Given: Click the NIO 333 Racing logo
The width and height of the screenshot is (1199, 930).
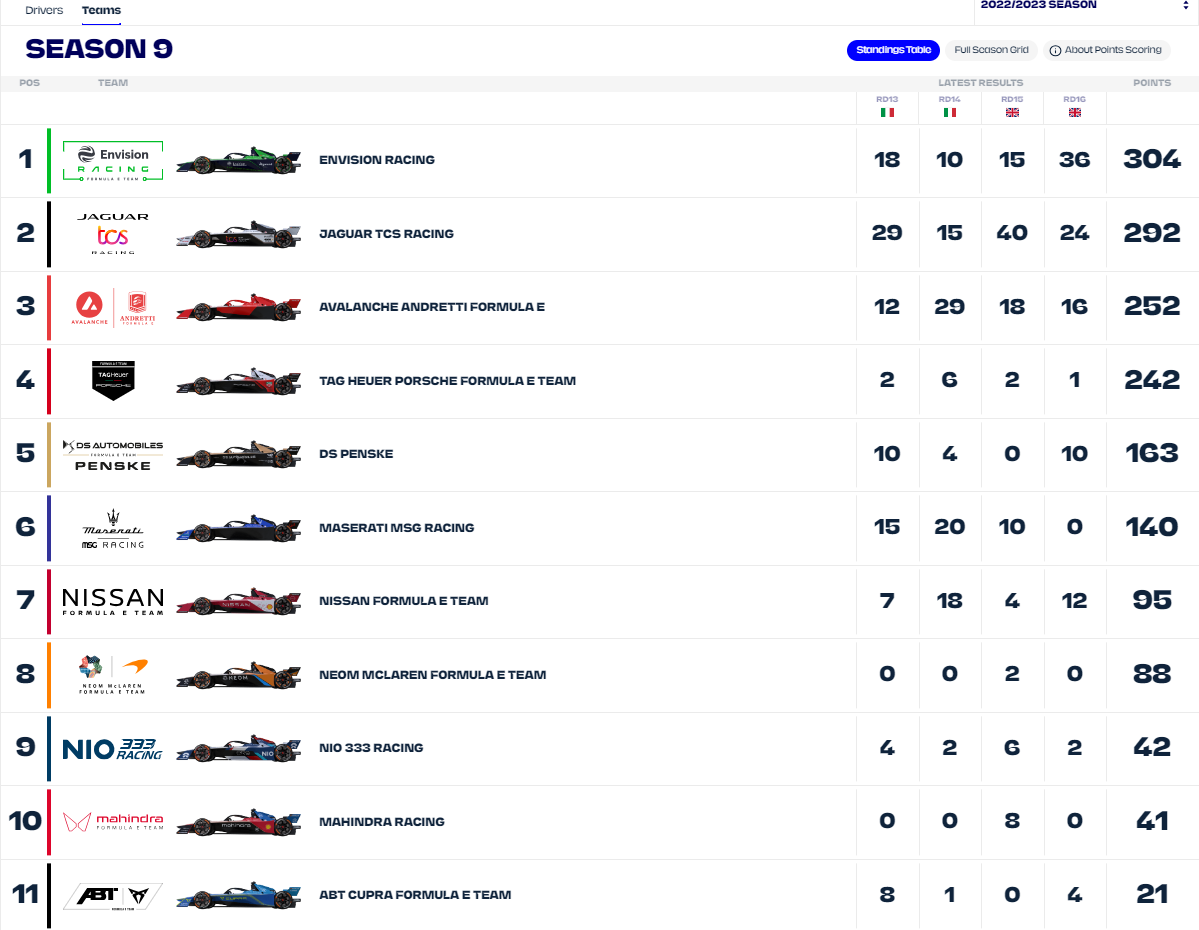Looking at the screenshot, I should pyautogui.click(x=112, y=749).
